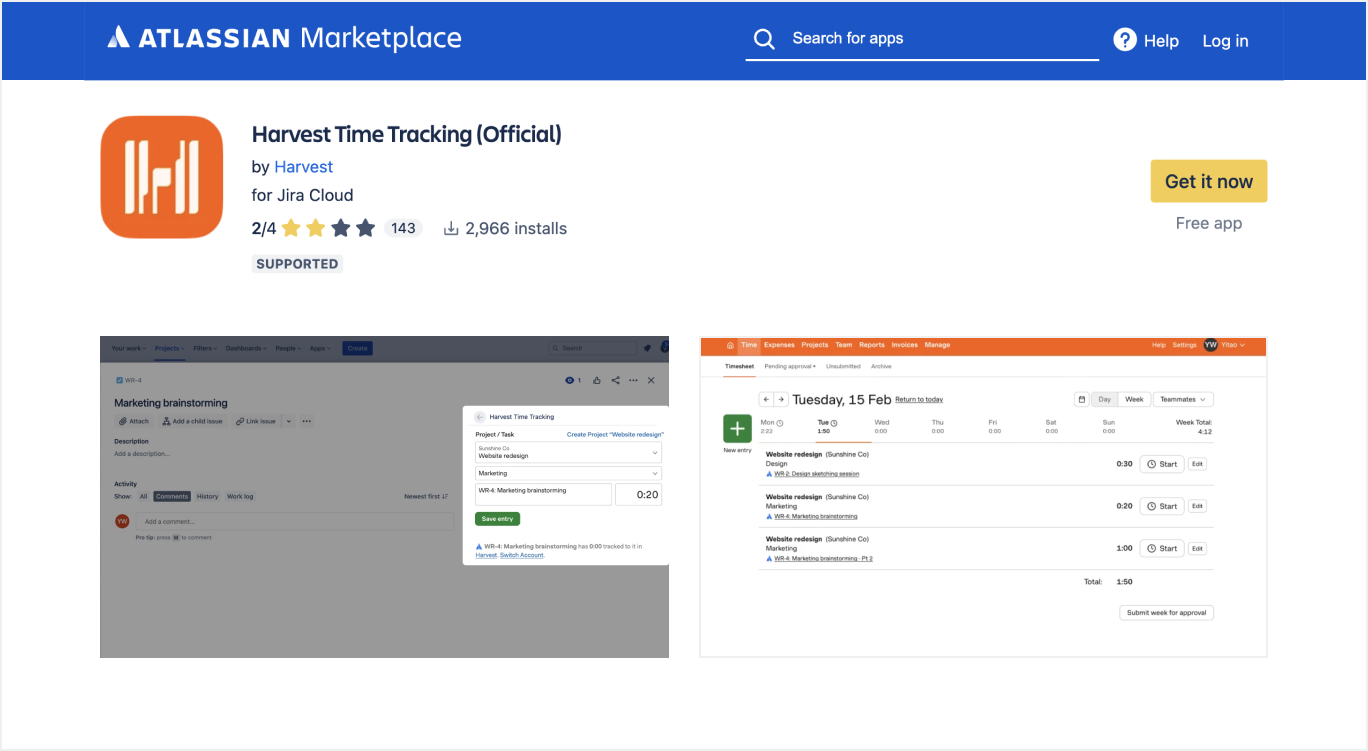Click the Log in link
Screen dimensions: 1368x751
1225,41
